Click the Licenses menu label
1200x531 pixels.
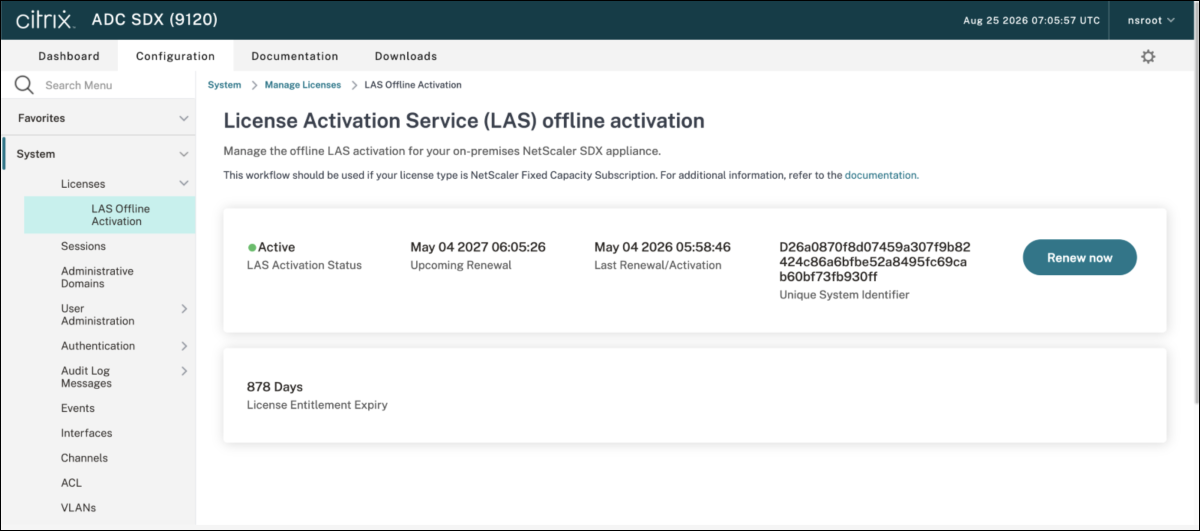(83, 184)
